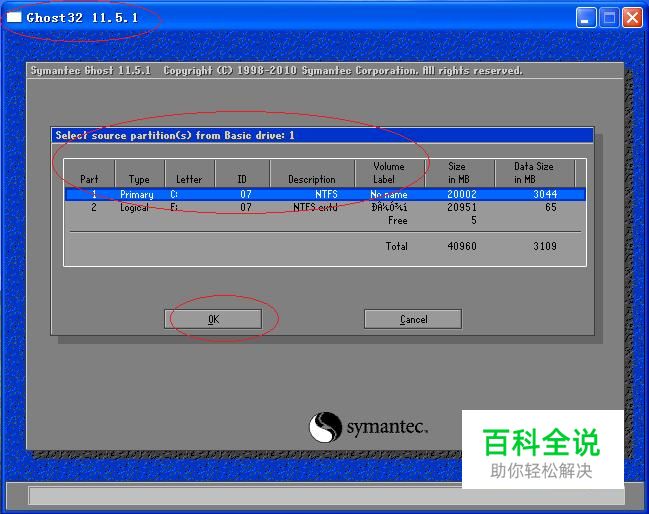Close the Ghost32 11.5.1 window
This screenshot has height=514, width=649.
[632, 18]
